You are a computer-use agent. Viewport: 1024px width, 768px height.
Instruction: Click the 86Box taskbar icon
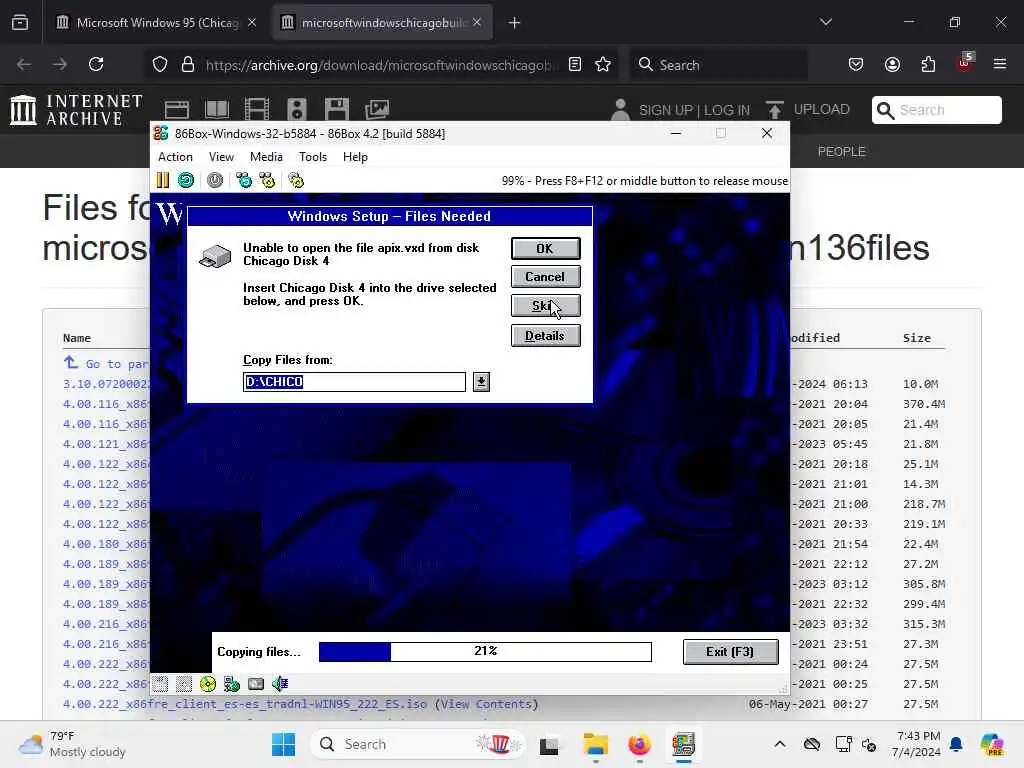(683, 744)
